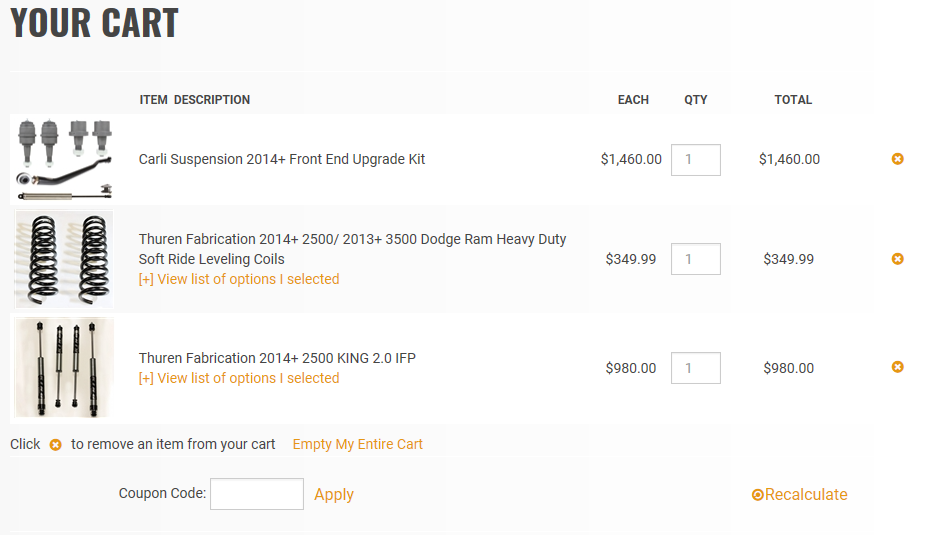Apply the coupon code
The height and width of the screenshot is (535, 932).
pos(333,494)
